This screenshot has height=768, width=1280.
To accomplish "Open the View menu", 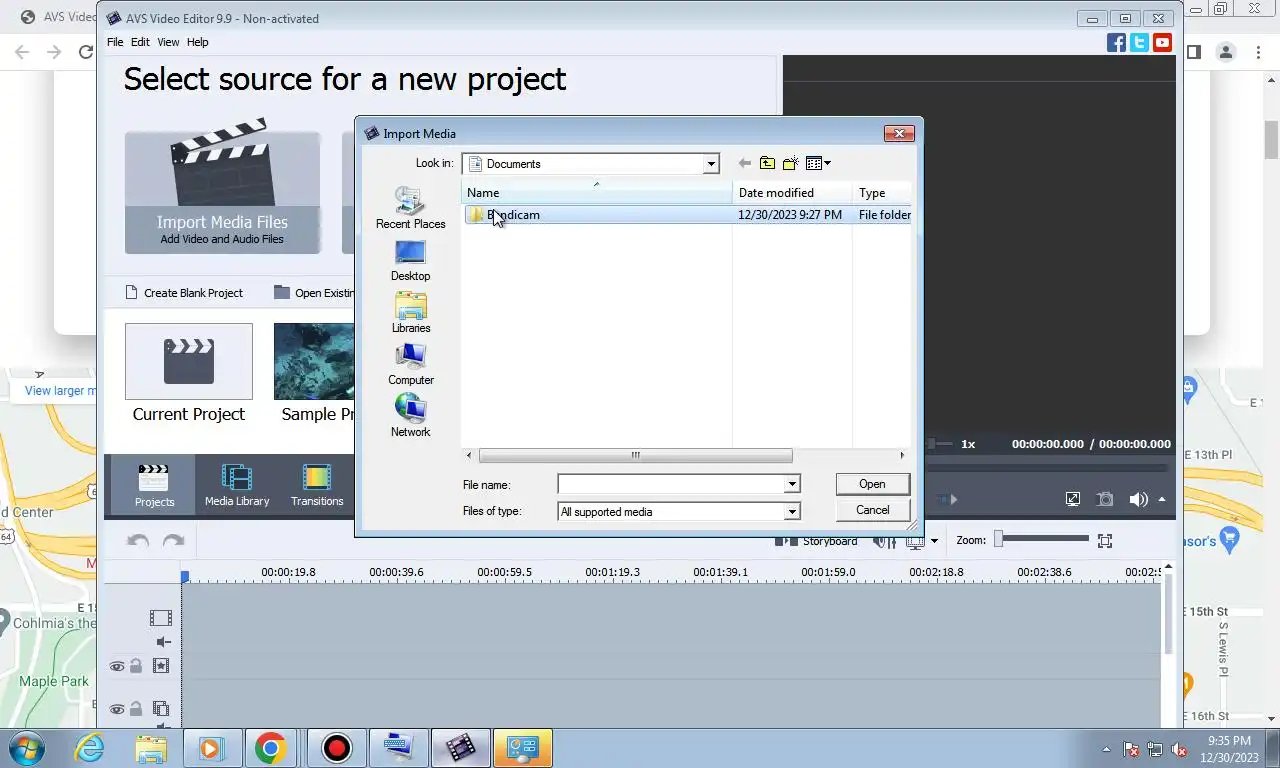I will click(168, 42).
